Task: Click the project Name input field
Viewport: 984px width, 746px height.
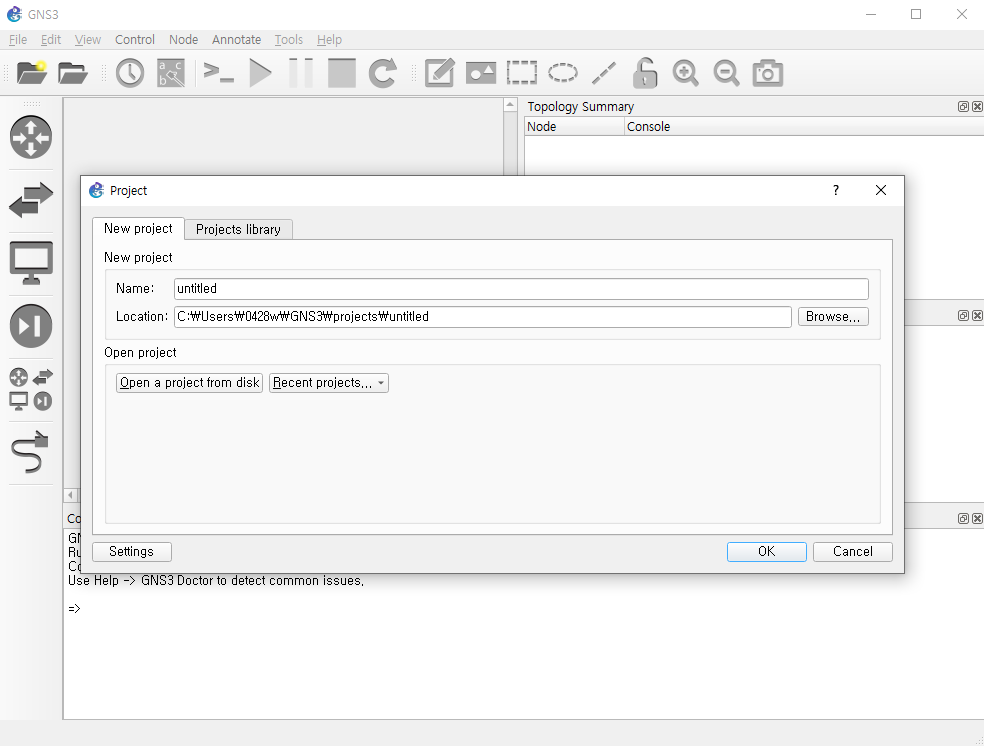Action: [521, 289]
